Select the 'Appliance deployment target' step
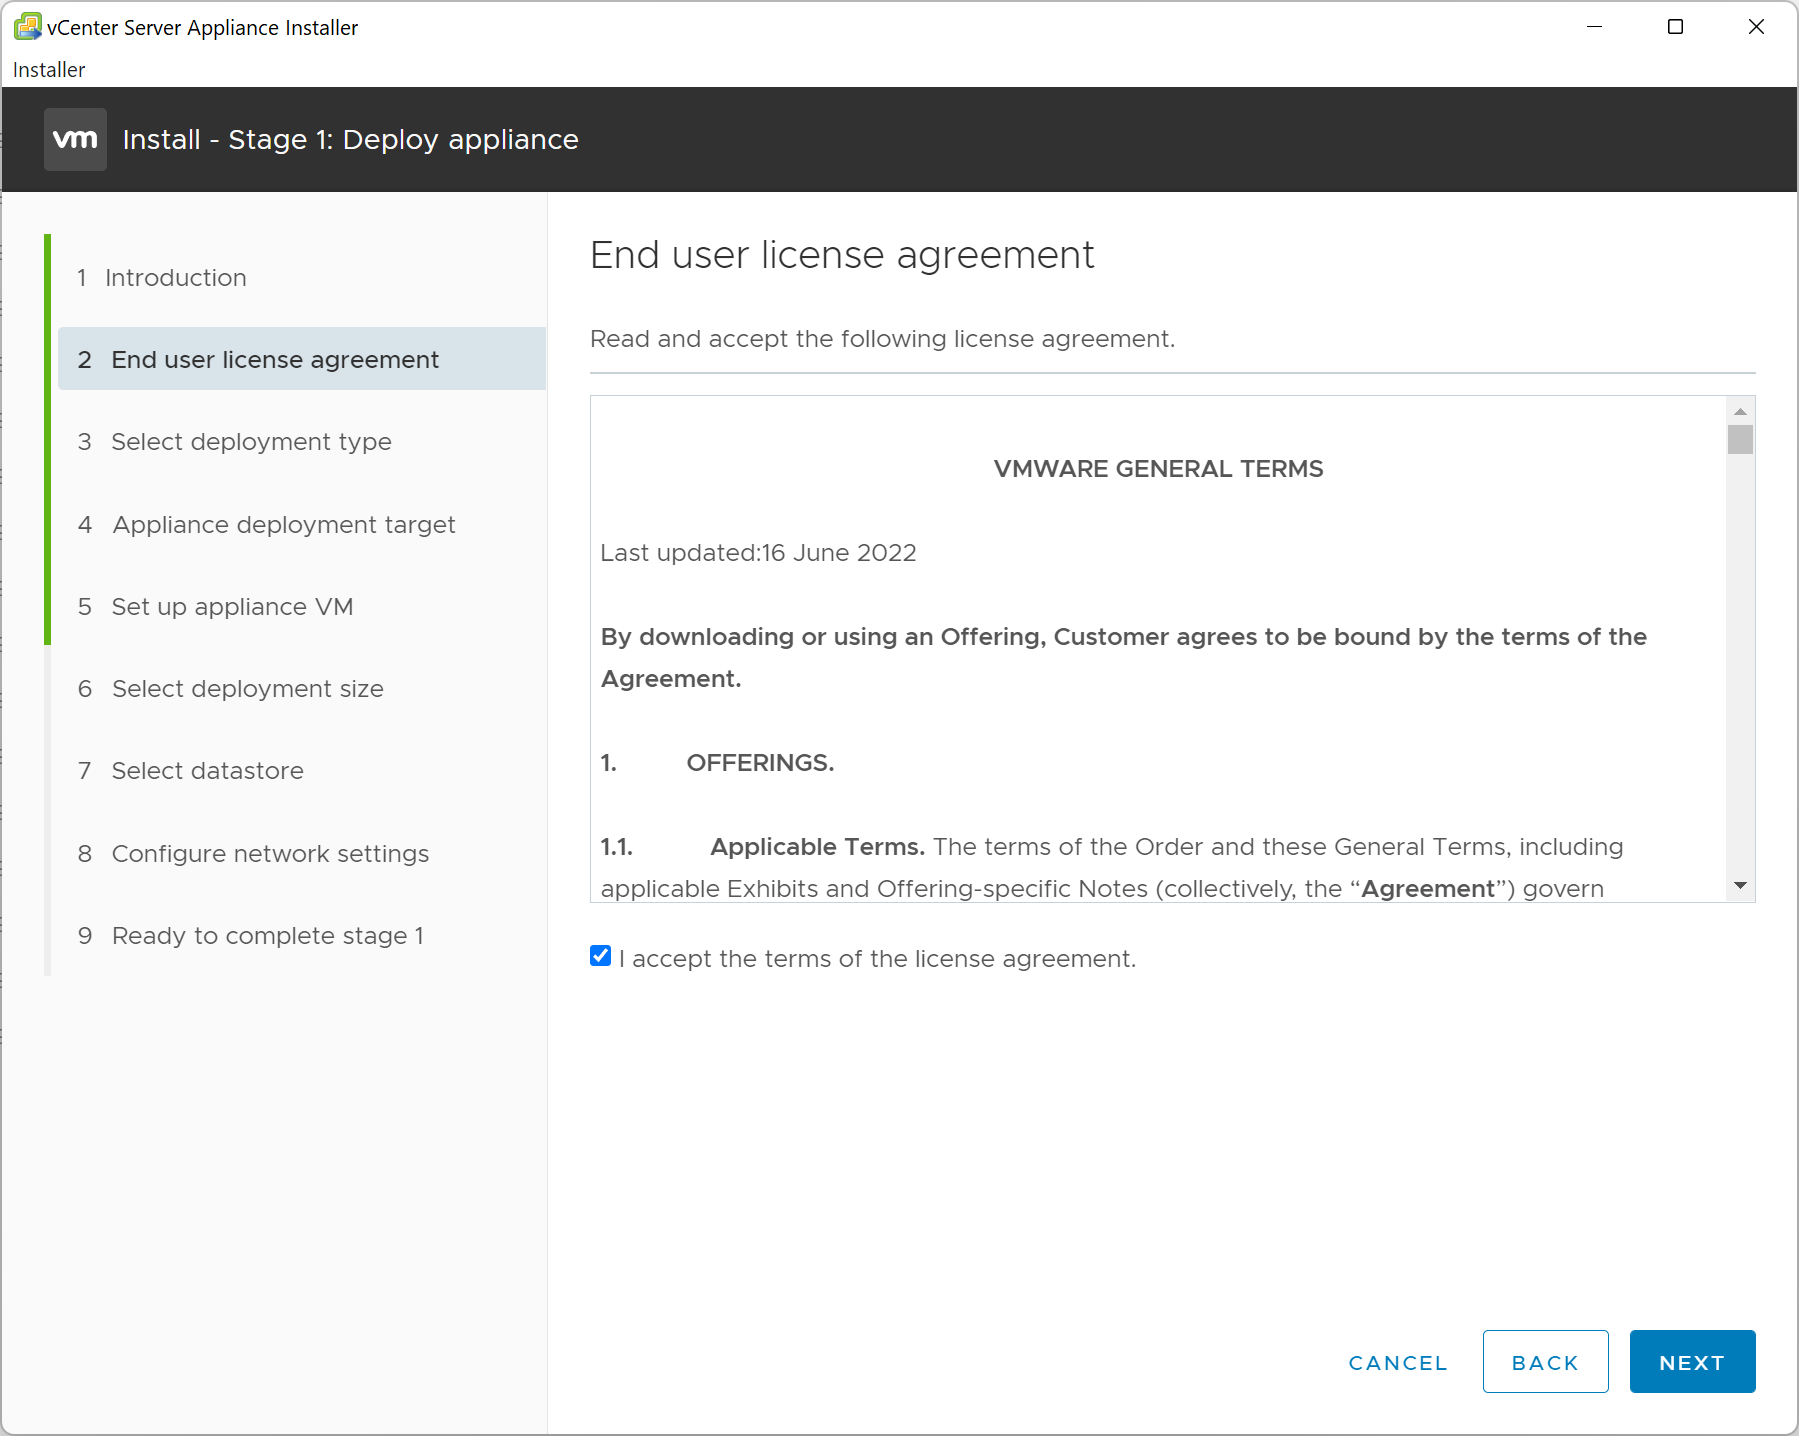The height and width of the screenshot is (1436, 1799). coord(283,524)
